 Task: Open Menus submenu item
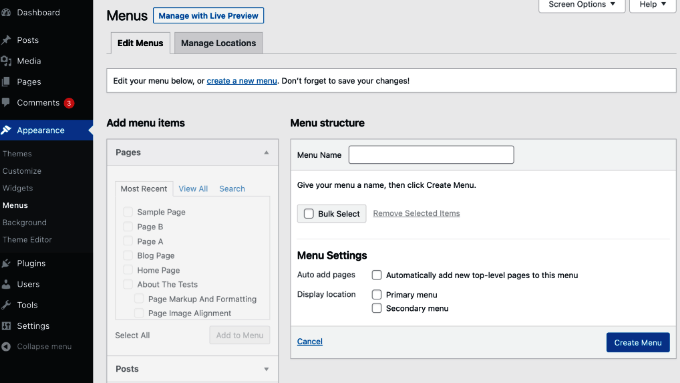pyautogui.click(x=15, y=205)
